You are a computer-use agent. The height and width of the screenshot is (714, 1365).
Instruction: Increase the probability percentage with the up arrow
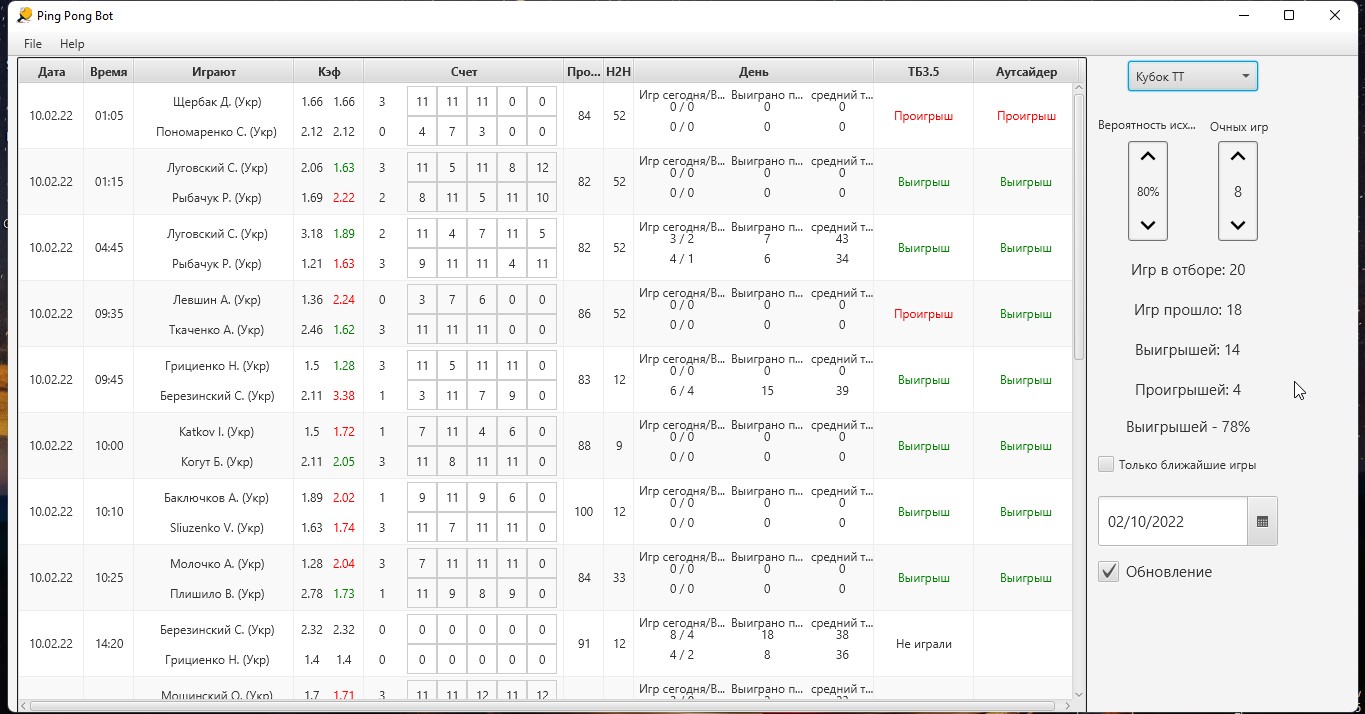click(1147, 157)
